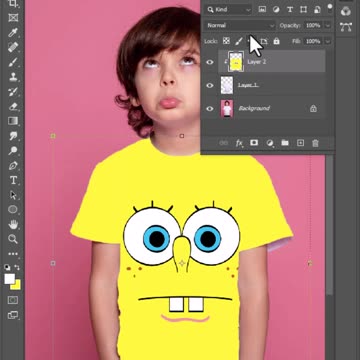
Task: Add a layer style with fx button
Action: pos(239,143)
